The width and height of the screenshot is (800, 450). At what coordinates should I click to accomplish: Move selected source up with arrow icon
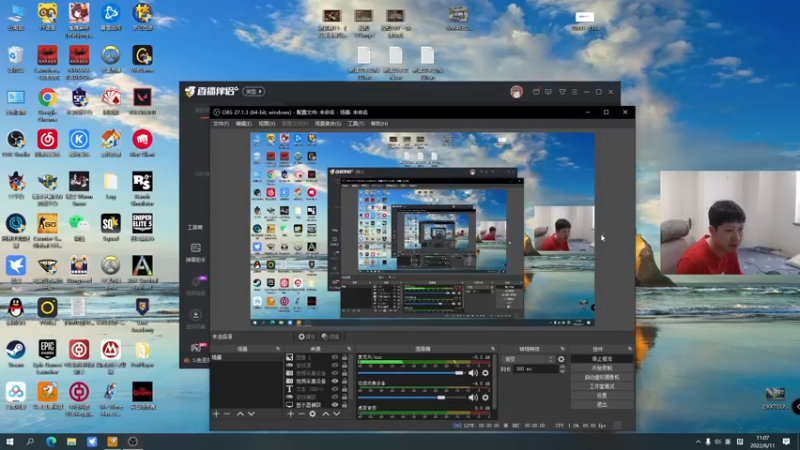click(x=326, y=414)
